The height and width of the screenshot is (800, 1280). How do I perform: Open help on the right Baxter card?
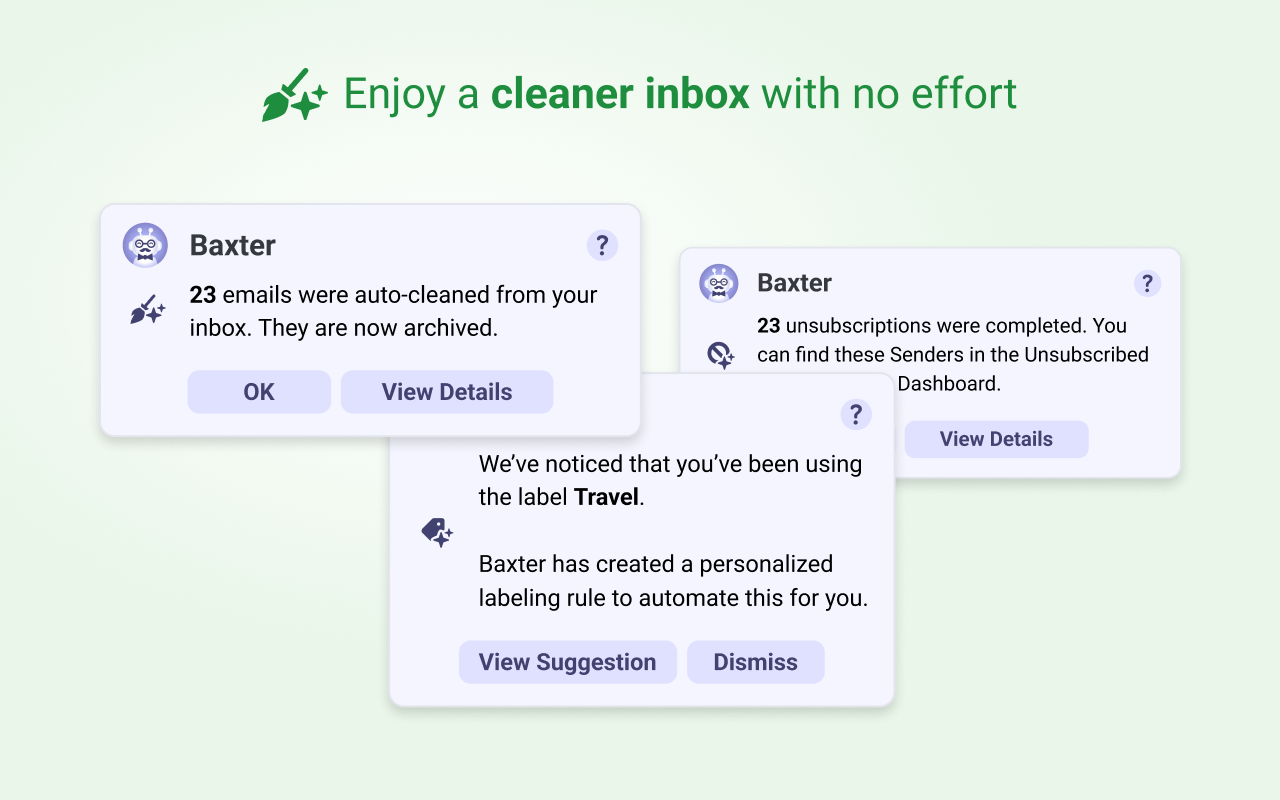click(x=1147, y=283)
